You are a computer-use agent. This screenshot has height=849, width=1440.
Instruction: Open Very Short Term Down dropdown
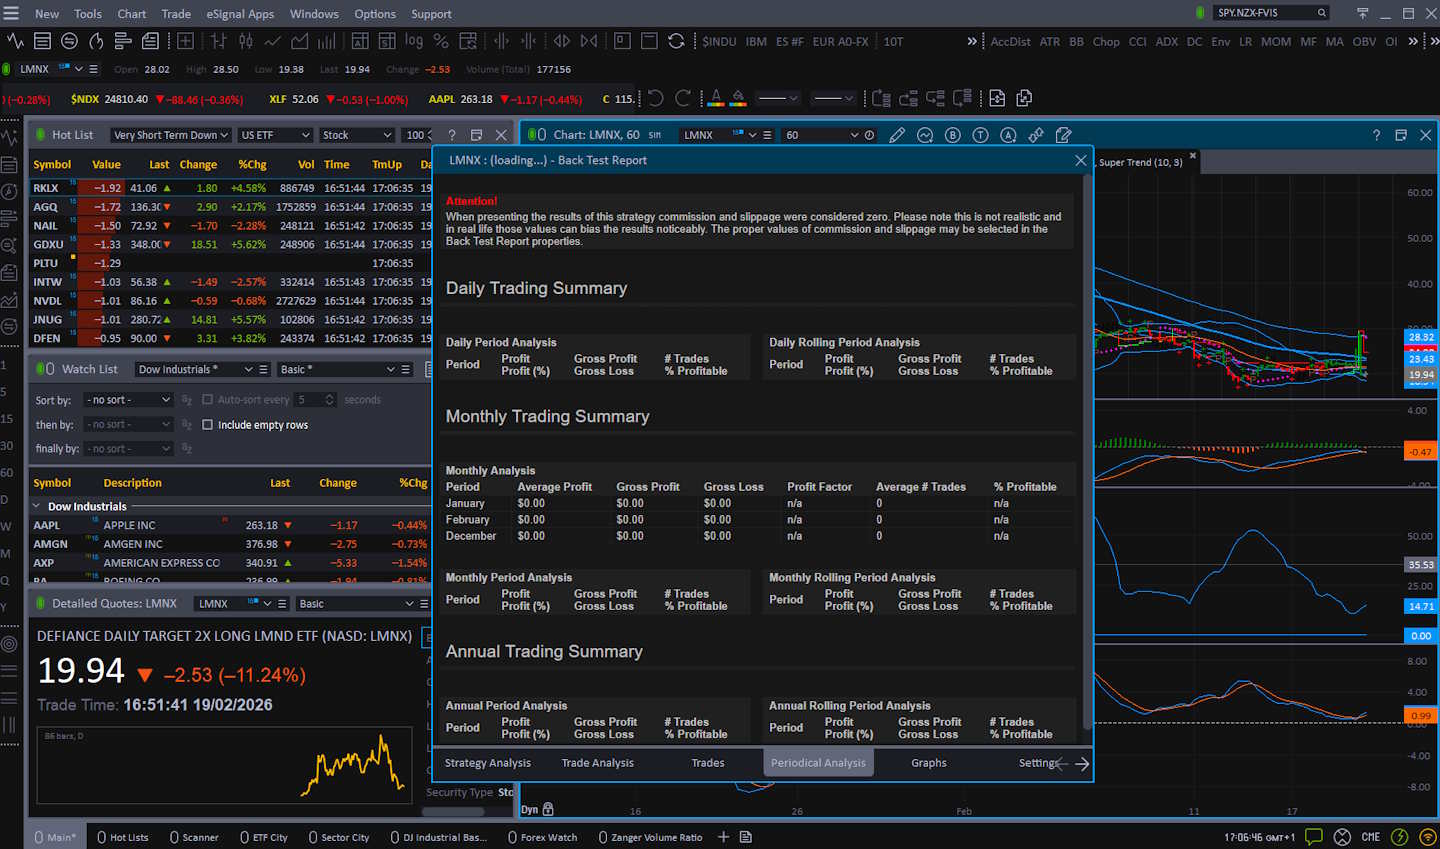[x=170, y=135]
